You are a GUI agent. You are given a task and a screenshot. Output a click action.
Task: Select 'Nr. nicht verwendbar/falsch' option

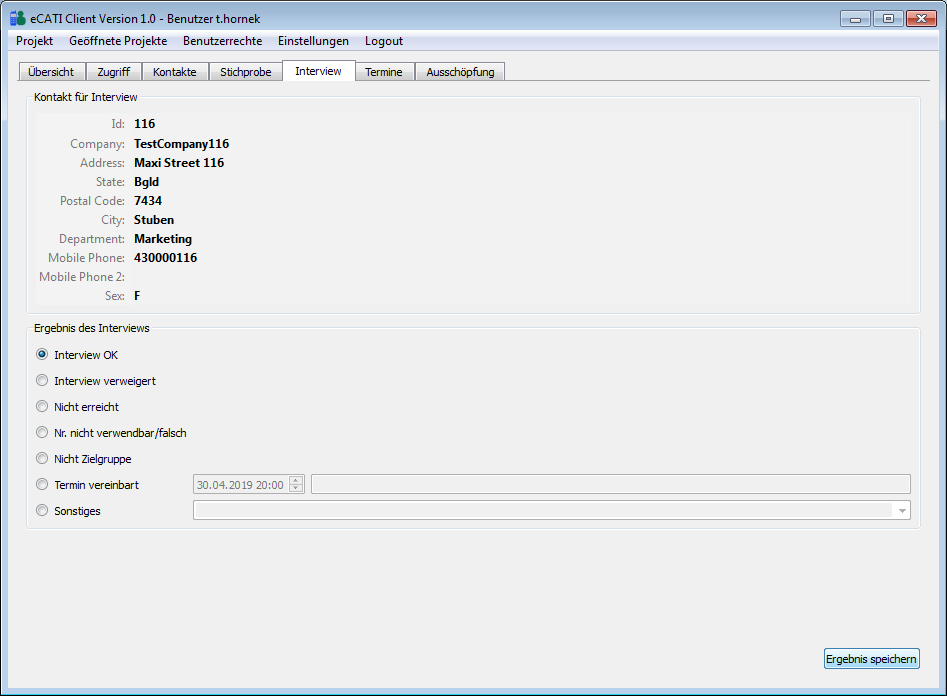tap(42, 433)
